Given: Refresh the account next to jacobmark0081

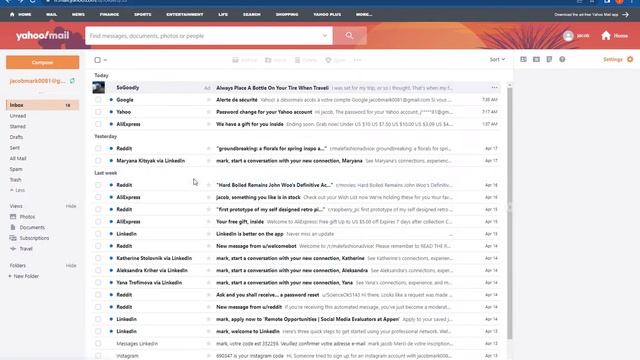Looking at the screenshot, I should (72, 81).
